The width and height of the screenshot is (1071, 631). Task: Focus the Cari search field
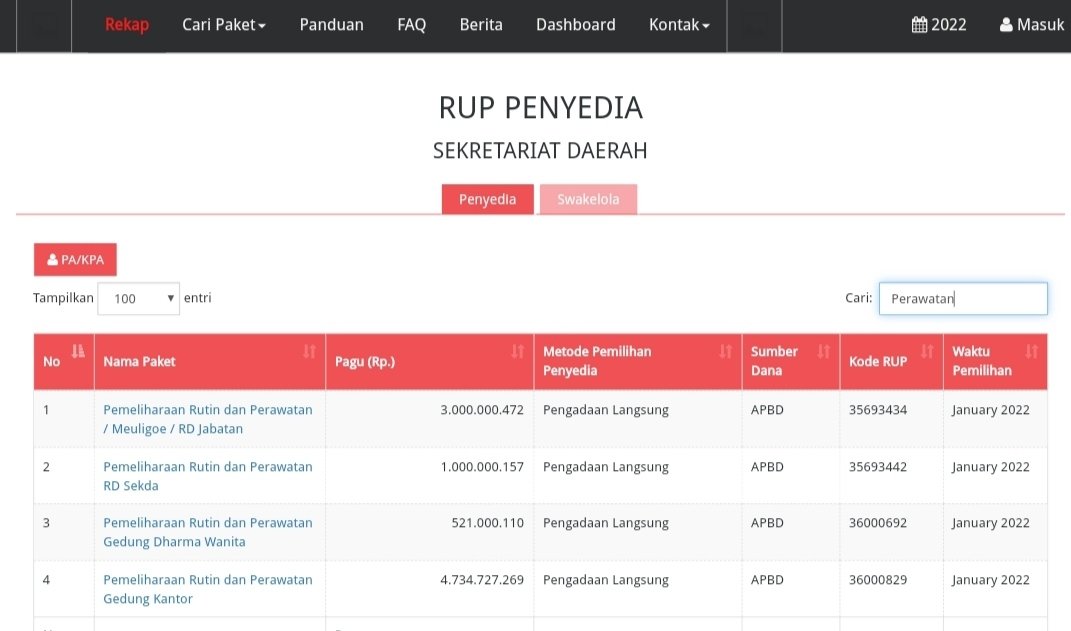963,298
